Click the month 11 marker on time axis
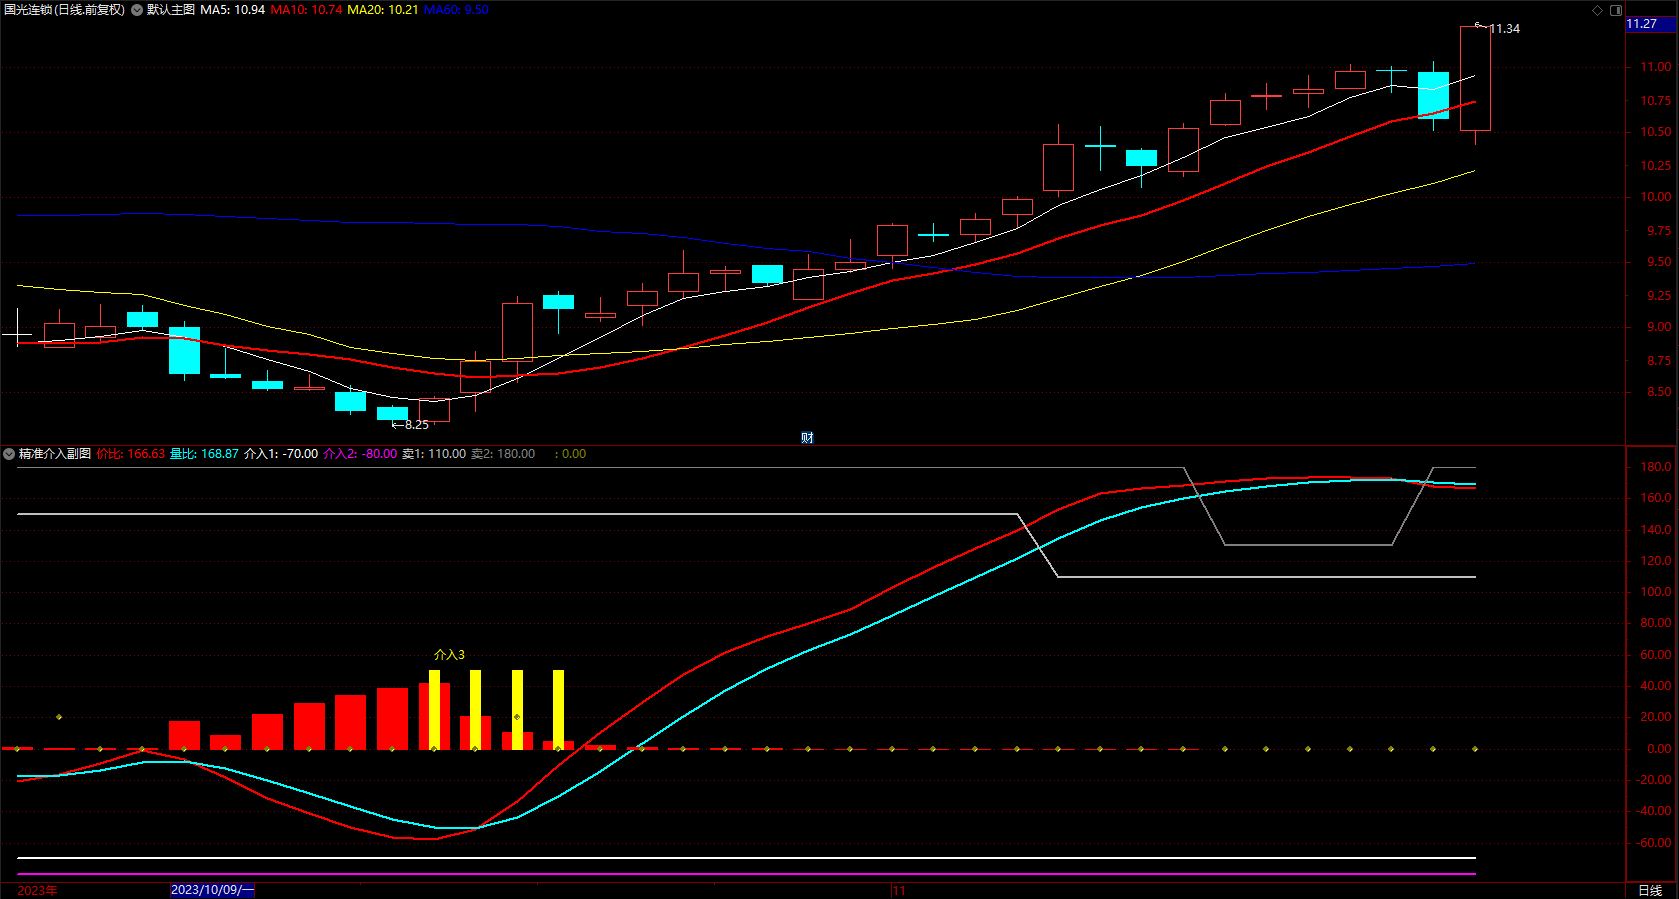The width and height of the screenshot is (1679, 899). [x=899, y=890]
